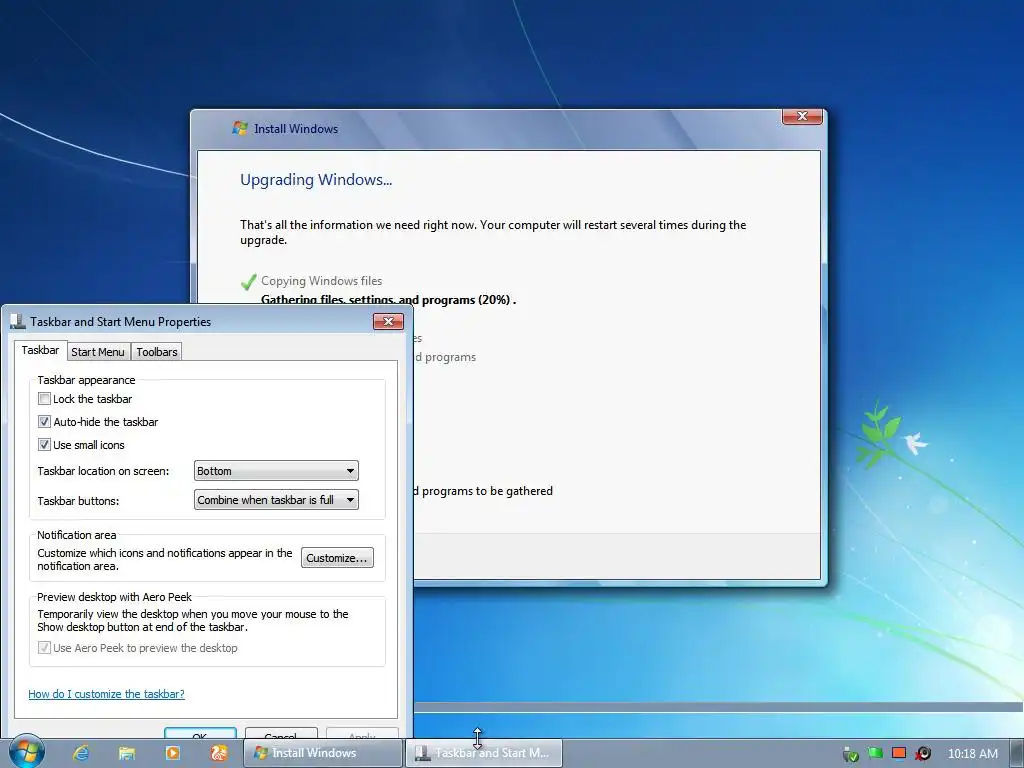Screen dimensions: 1024x768
Task: Open the orange browser icon in taskbar
Action: point(219,753)
